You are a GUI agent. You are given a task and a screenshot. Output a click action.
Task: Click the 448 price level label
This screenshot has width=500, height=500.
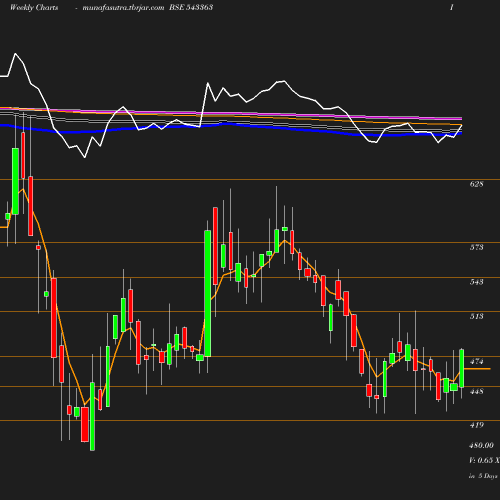[476, 391]
